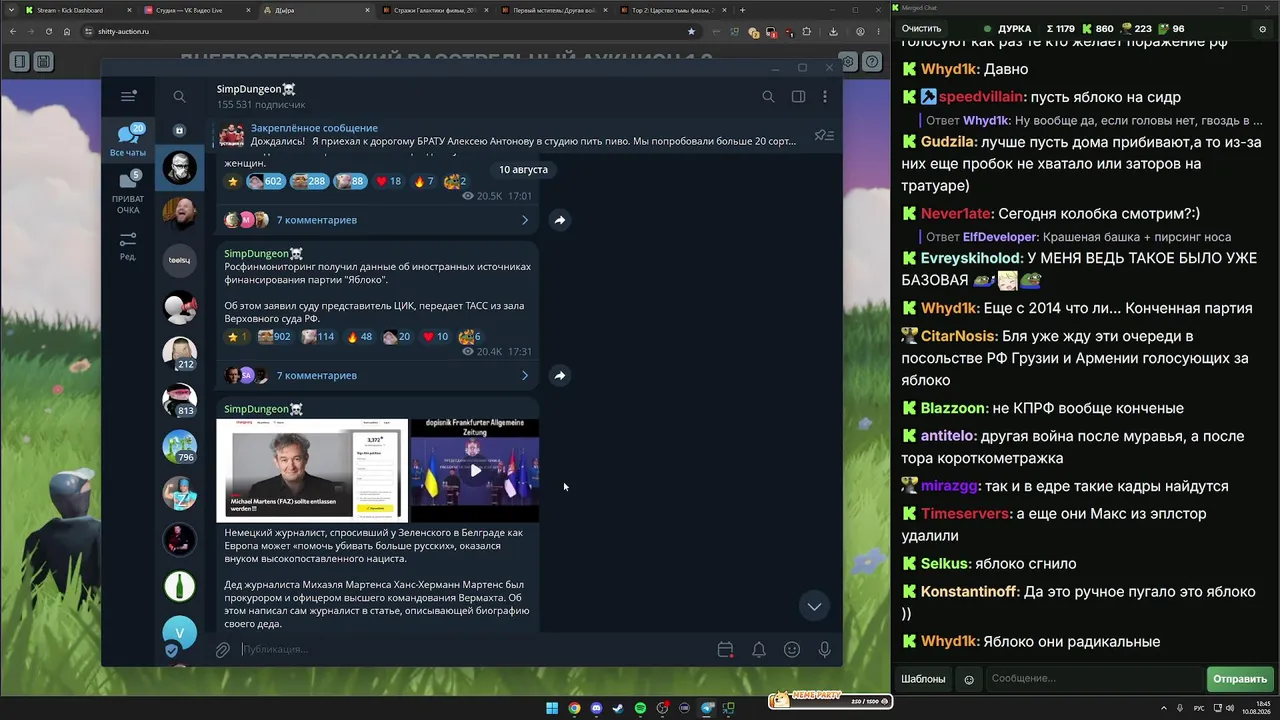
Task: Expand the 17:31 post comments chevron
Action: 525,376
